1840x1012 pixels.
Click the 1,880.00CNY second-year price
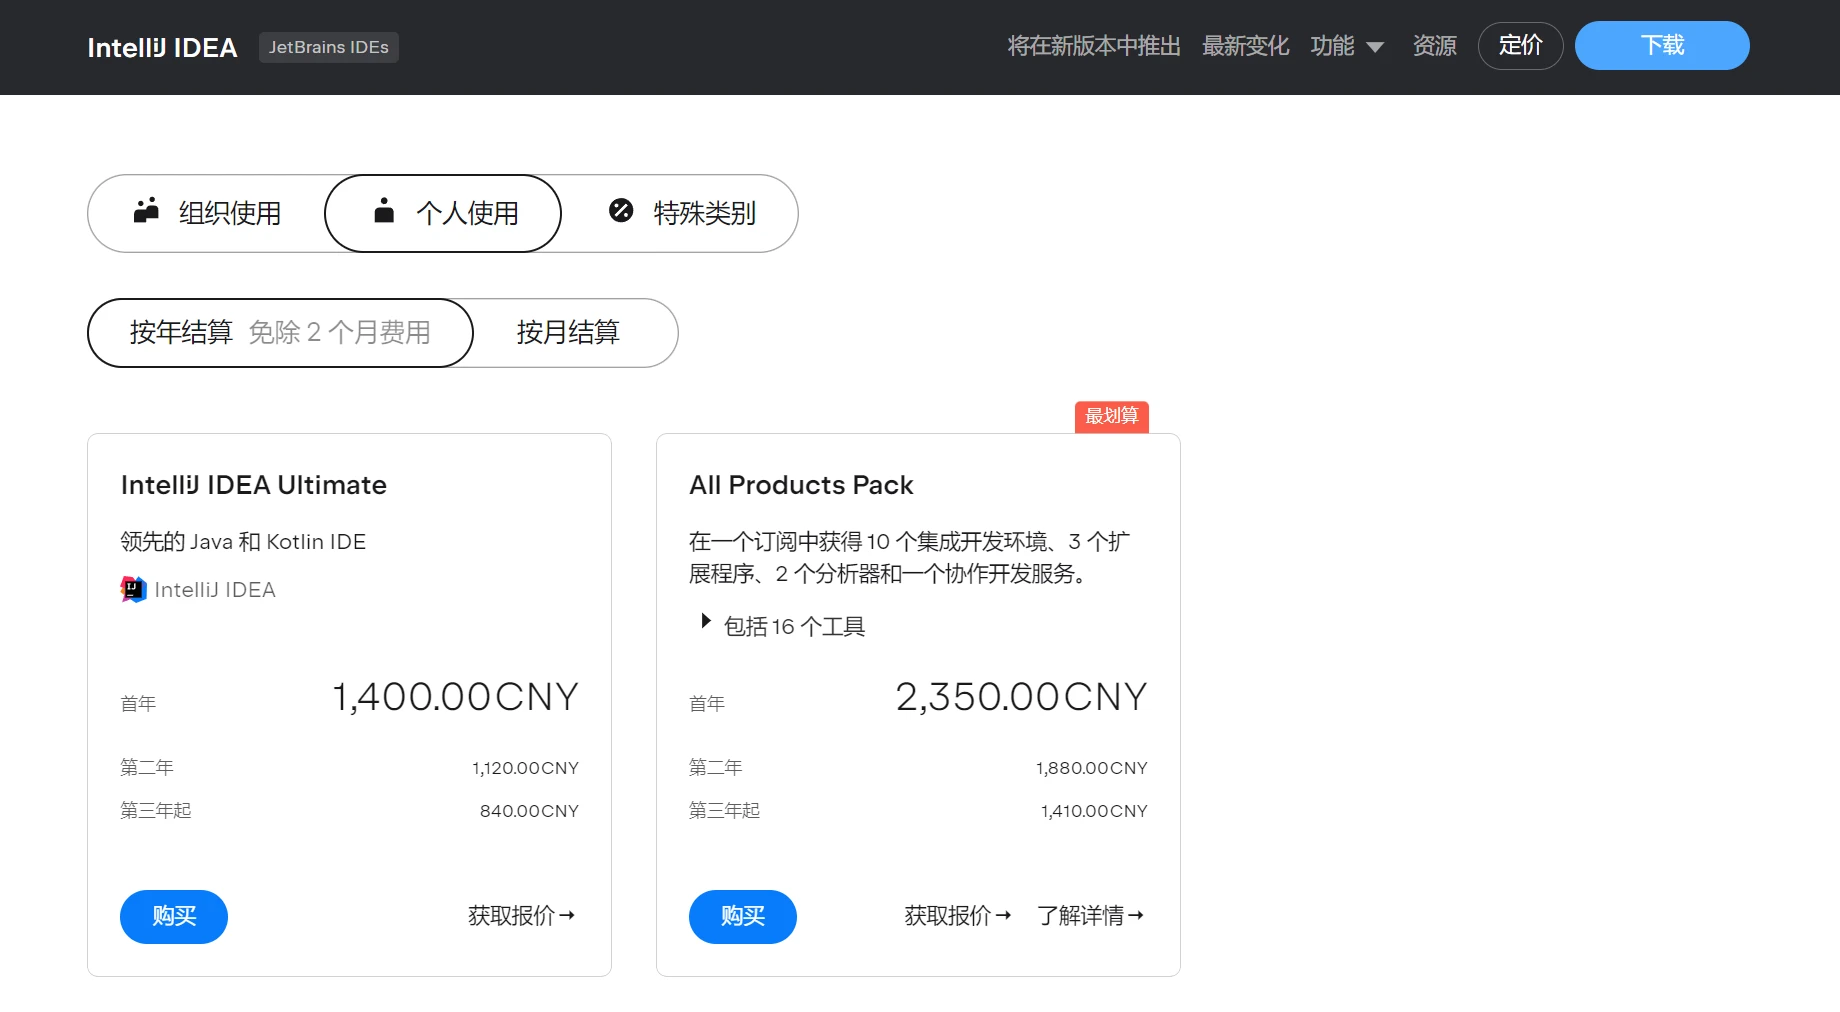1092,768
